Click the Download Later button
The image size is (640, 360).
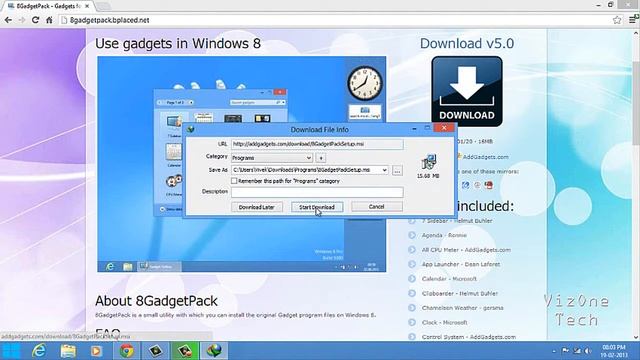(x=257, y=207)
